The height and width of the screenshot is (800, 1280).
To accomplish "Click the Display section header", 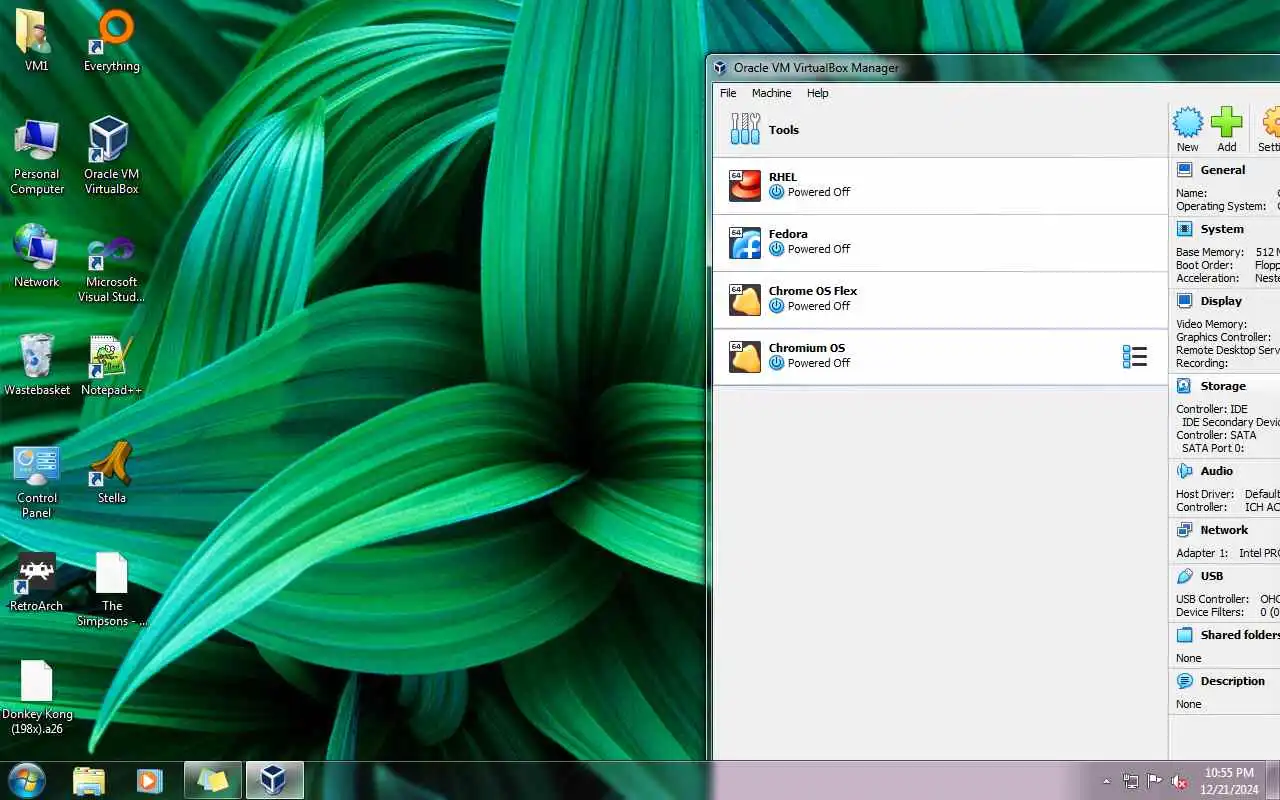I will tap(1221, 301).
